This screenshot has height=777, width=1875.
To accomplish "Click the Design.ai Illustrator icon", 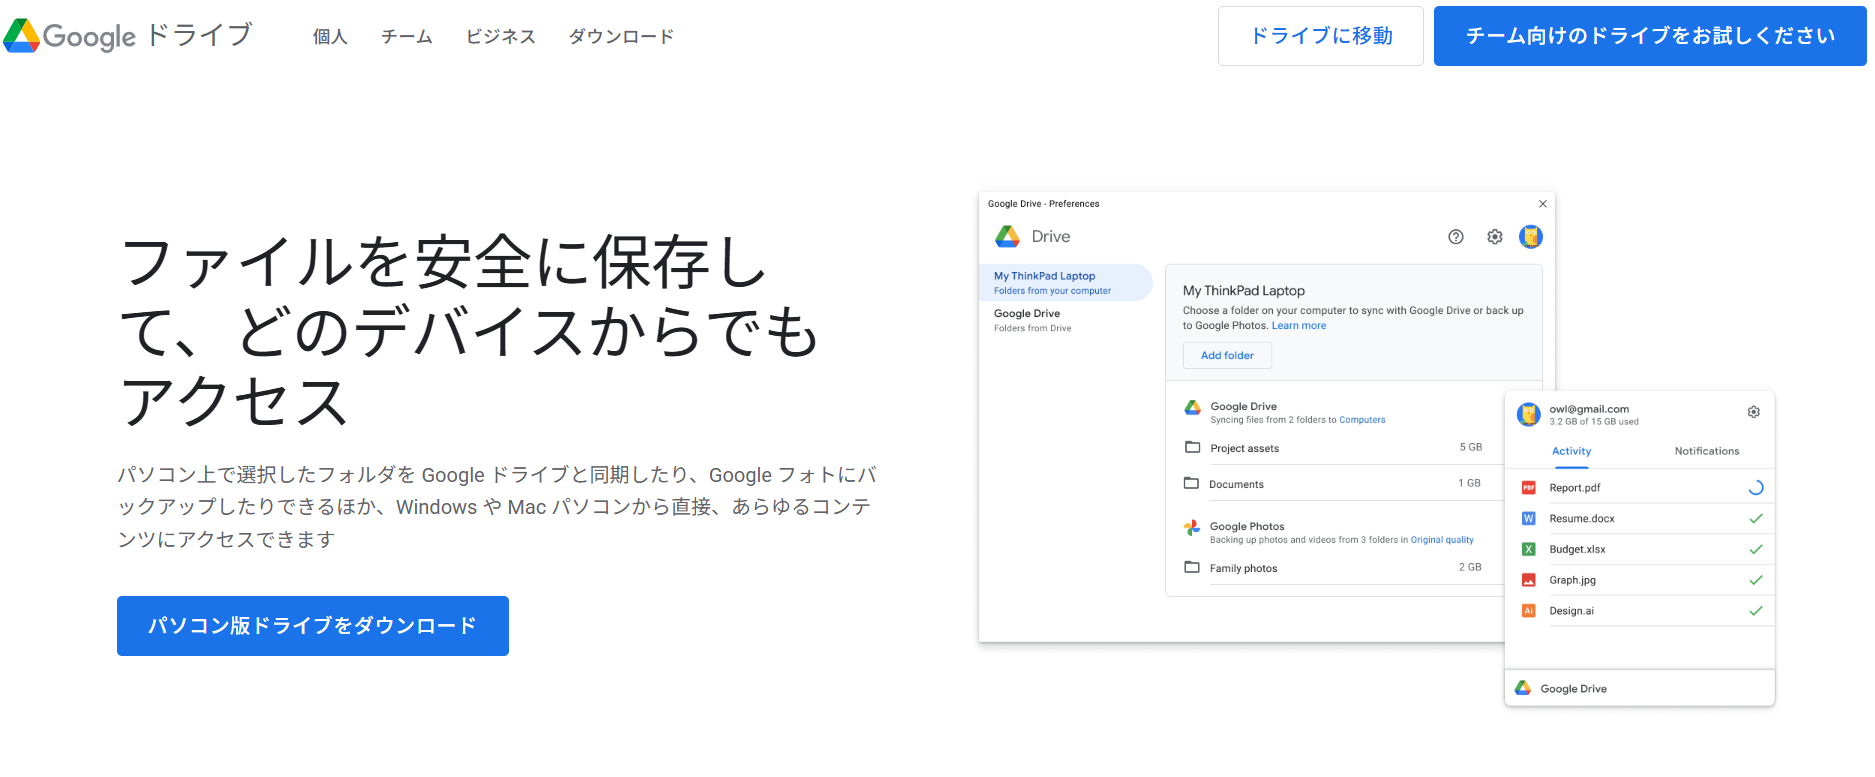I will 1529,611.
